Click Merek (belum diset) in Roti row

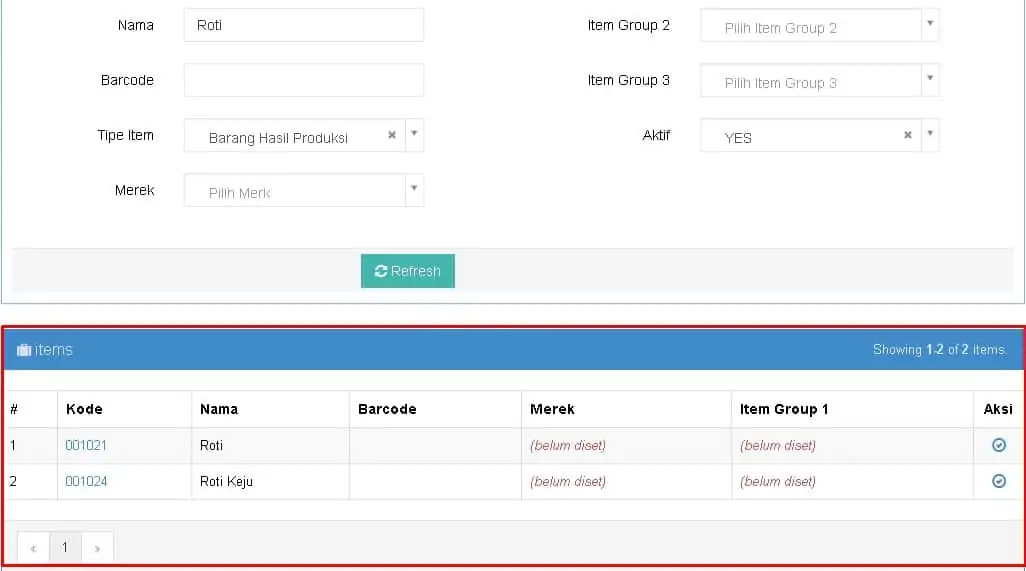click(x=568, y=445)
